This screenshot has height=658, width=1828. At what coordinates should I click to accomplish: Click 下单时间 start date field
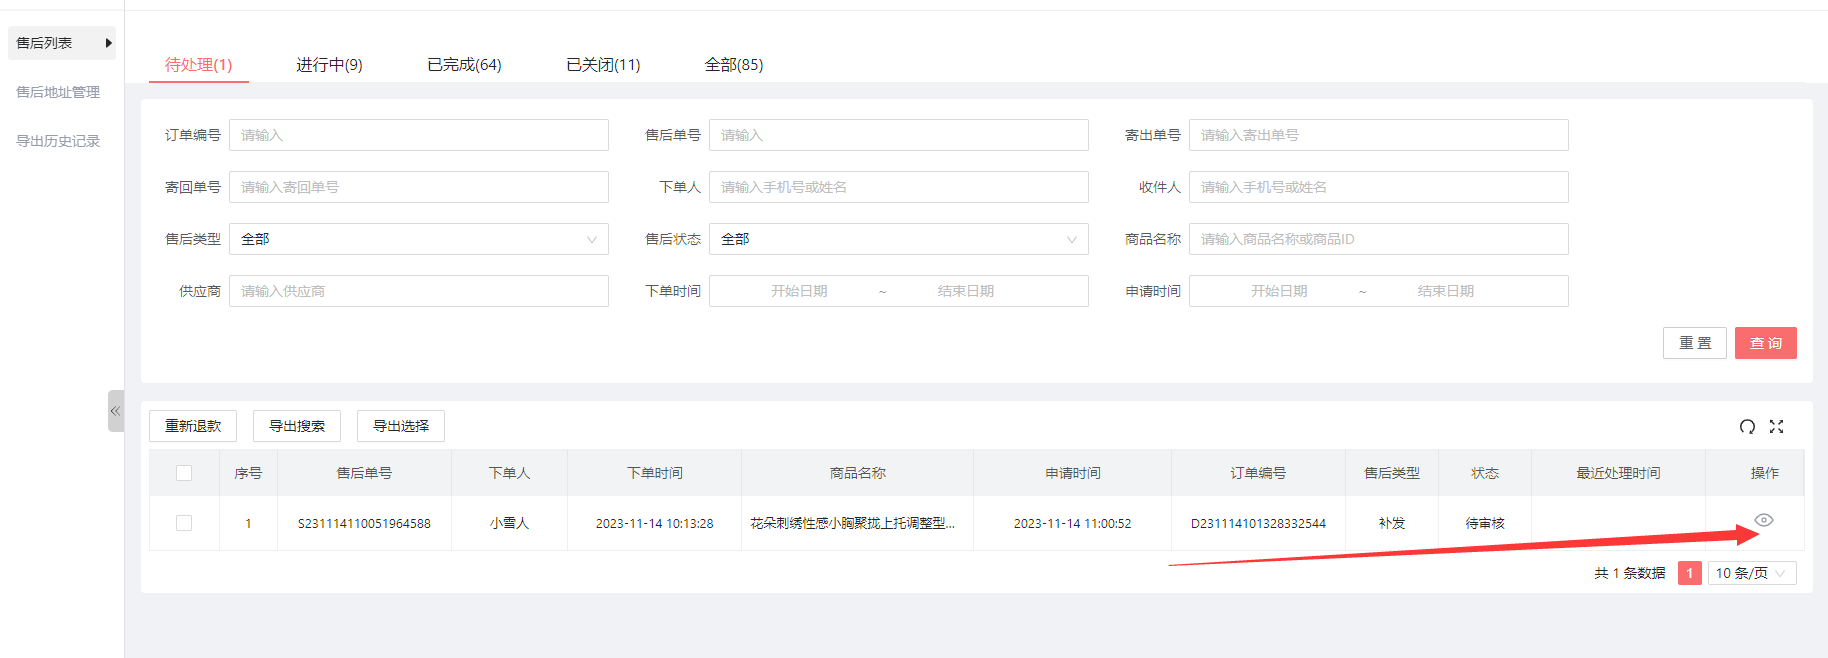[x=798, y=291]
